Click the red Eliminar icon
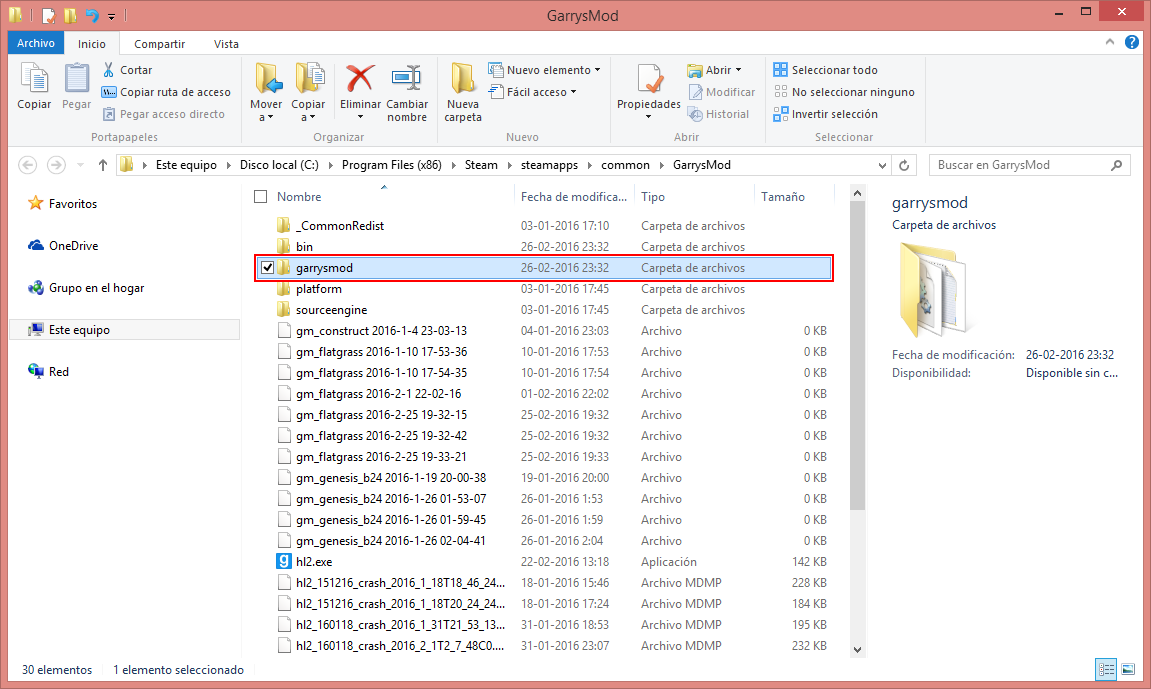The image size is (1151, 689). coord(360,79)
